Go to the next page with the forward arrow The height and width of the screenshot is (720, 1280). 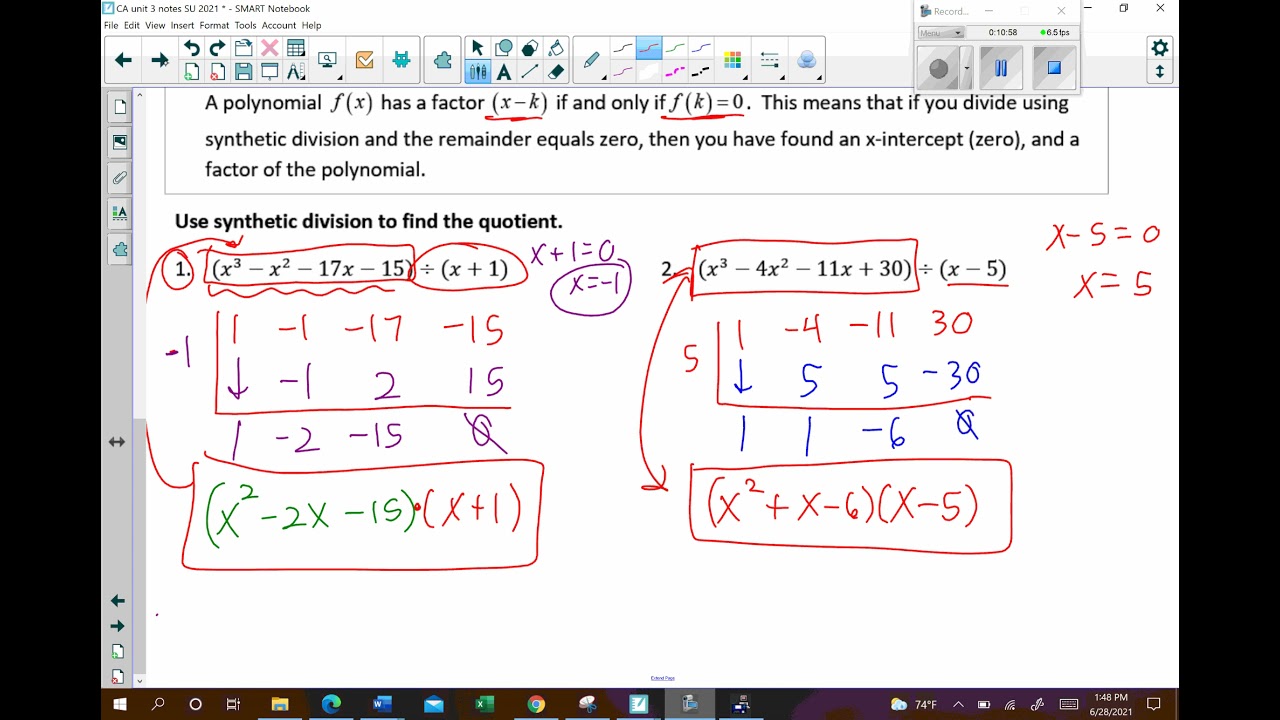coord(159,60)
